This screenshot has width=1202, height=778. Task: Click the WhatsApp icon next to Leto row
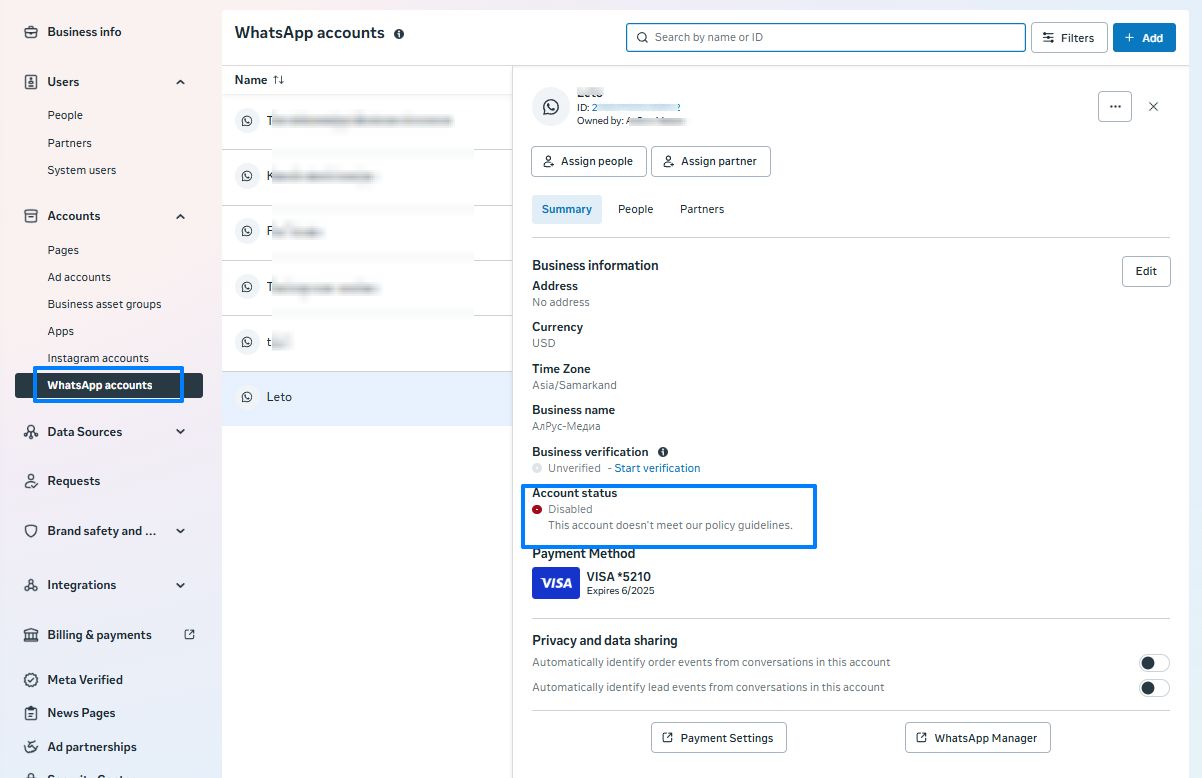(247, 397)
